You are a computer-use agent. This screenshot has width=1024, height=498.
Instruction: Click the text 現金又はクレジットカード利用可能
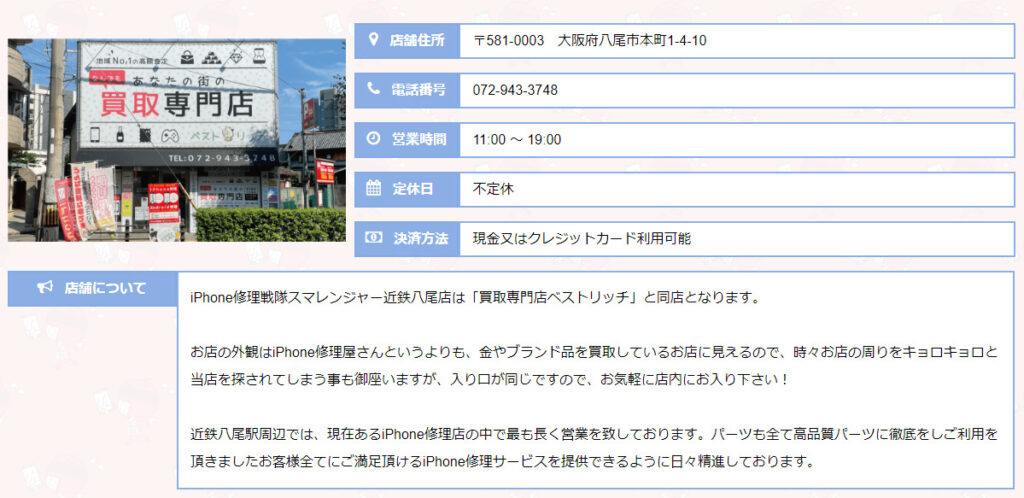582,239
